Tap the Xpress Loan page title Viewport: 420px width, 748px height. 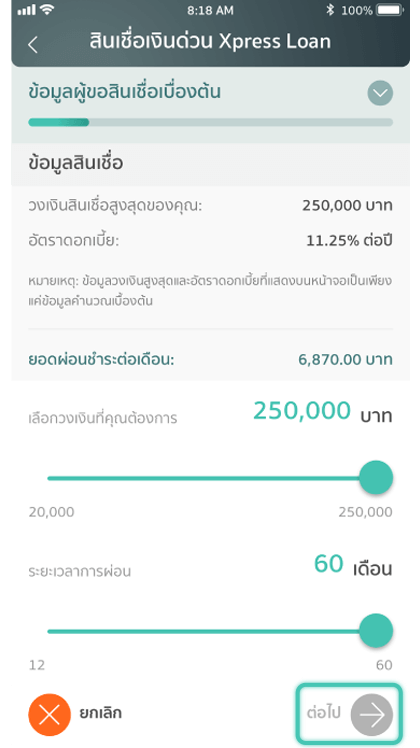(210, 42)
